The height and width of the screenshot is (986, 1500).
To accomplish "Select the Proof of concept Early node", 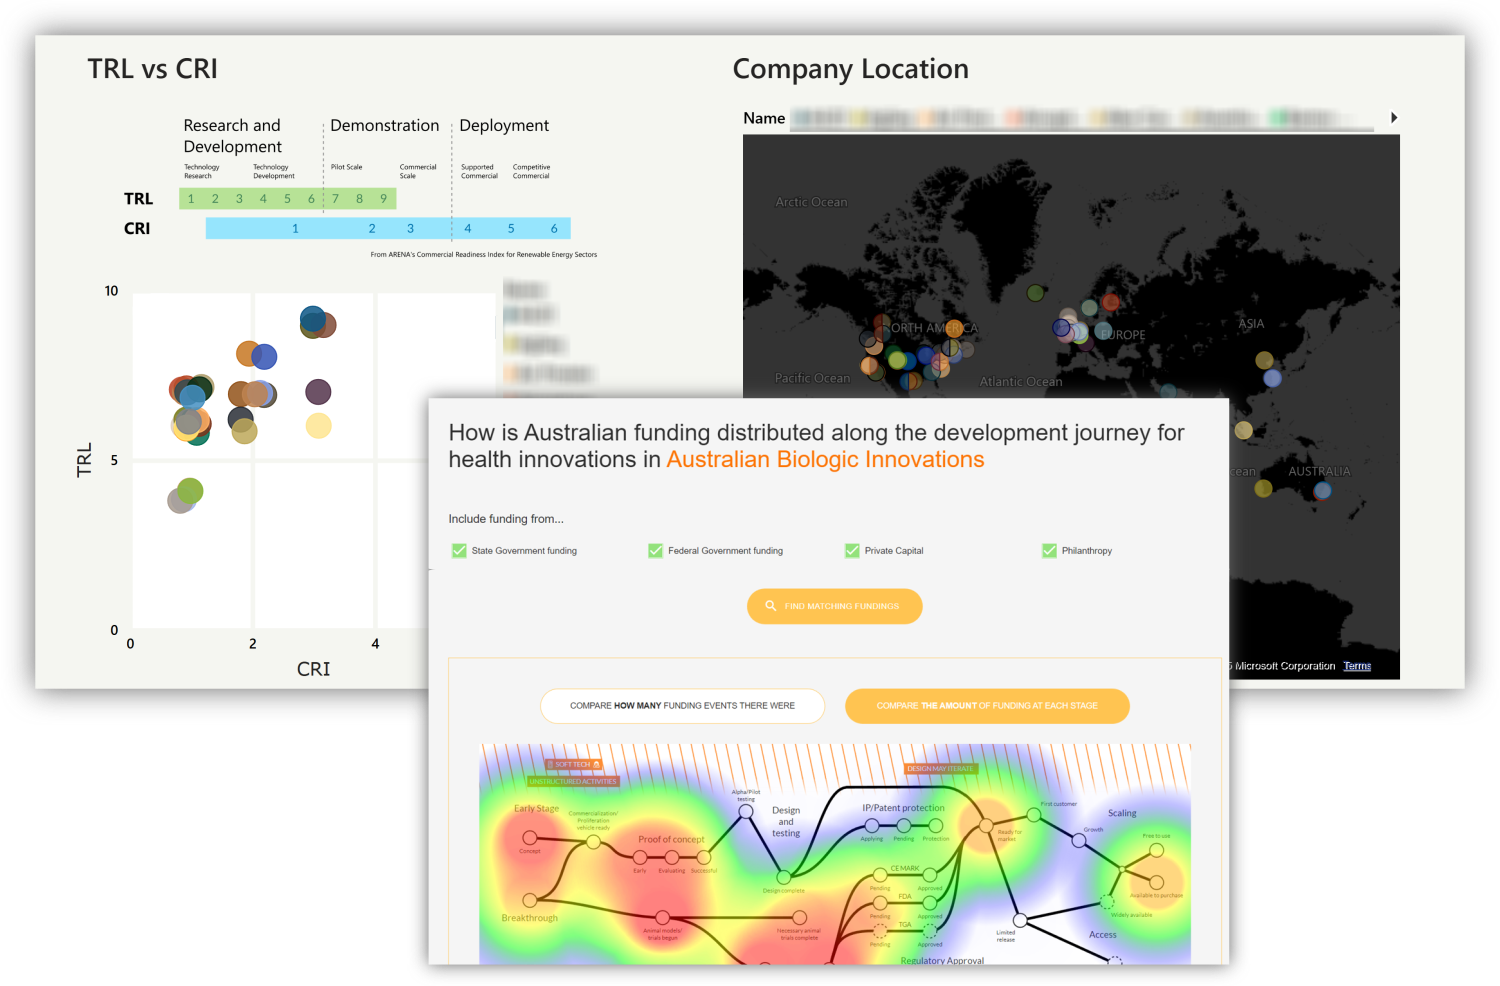I will coord(640,857).
